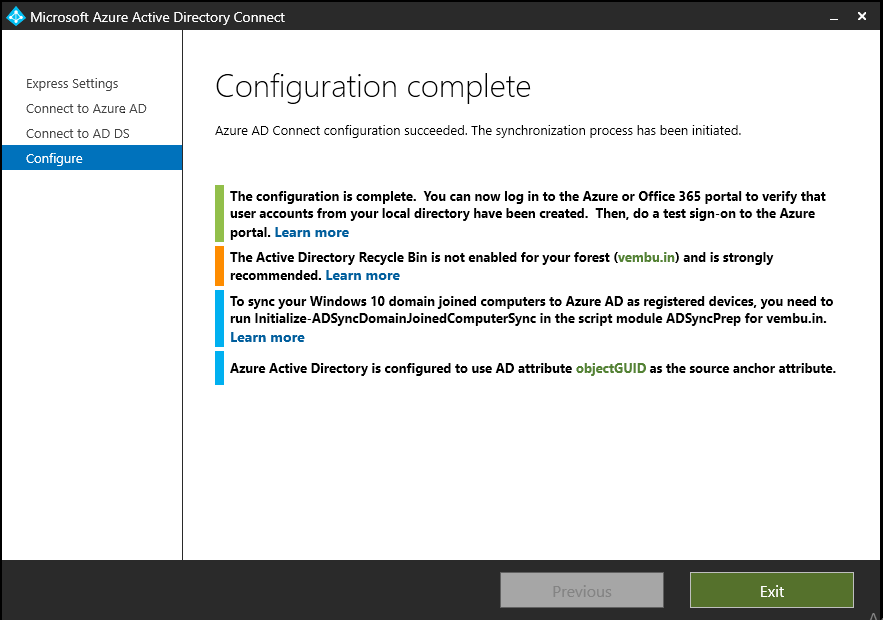Screen dimensions: 883x620
Task: Click the green vembu.in forest name
Action: pos(646,258)
